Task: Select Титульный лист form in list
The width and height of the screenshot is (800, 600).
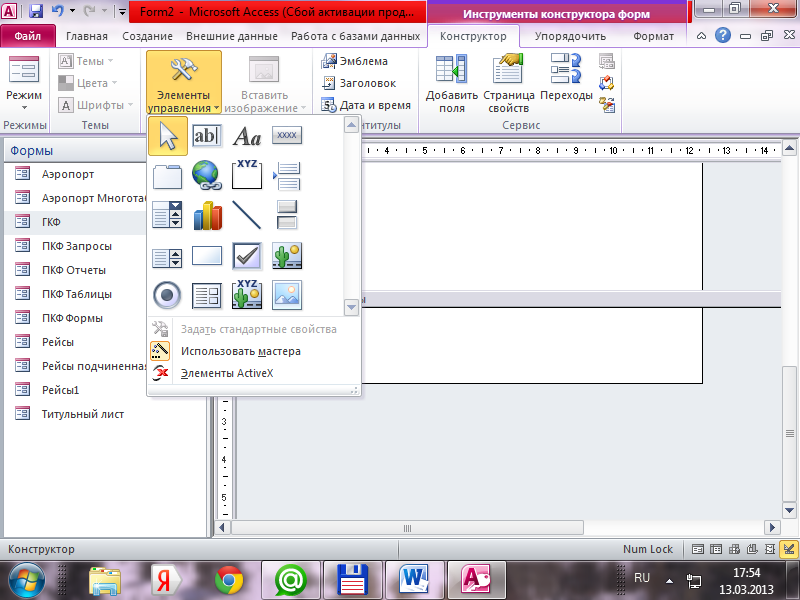Action: tap(83, 414)
